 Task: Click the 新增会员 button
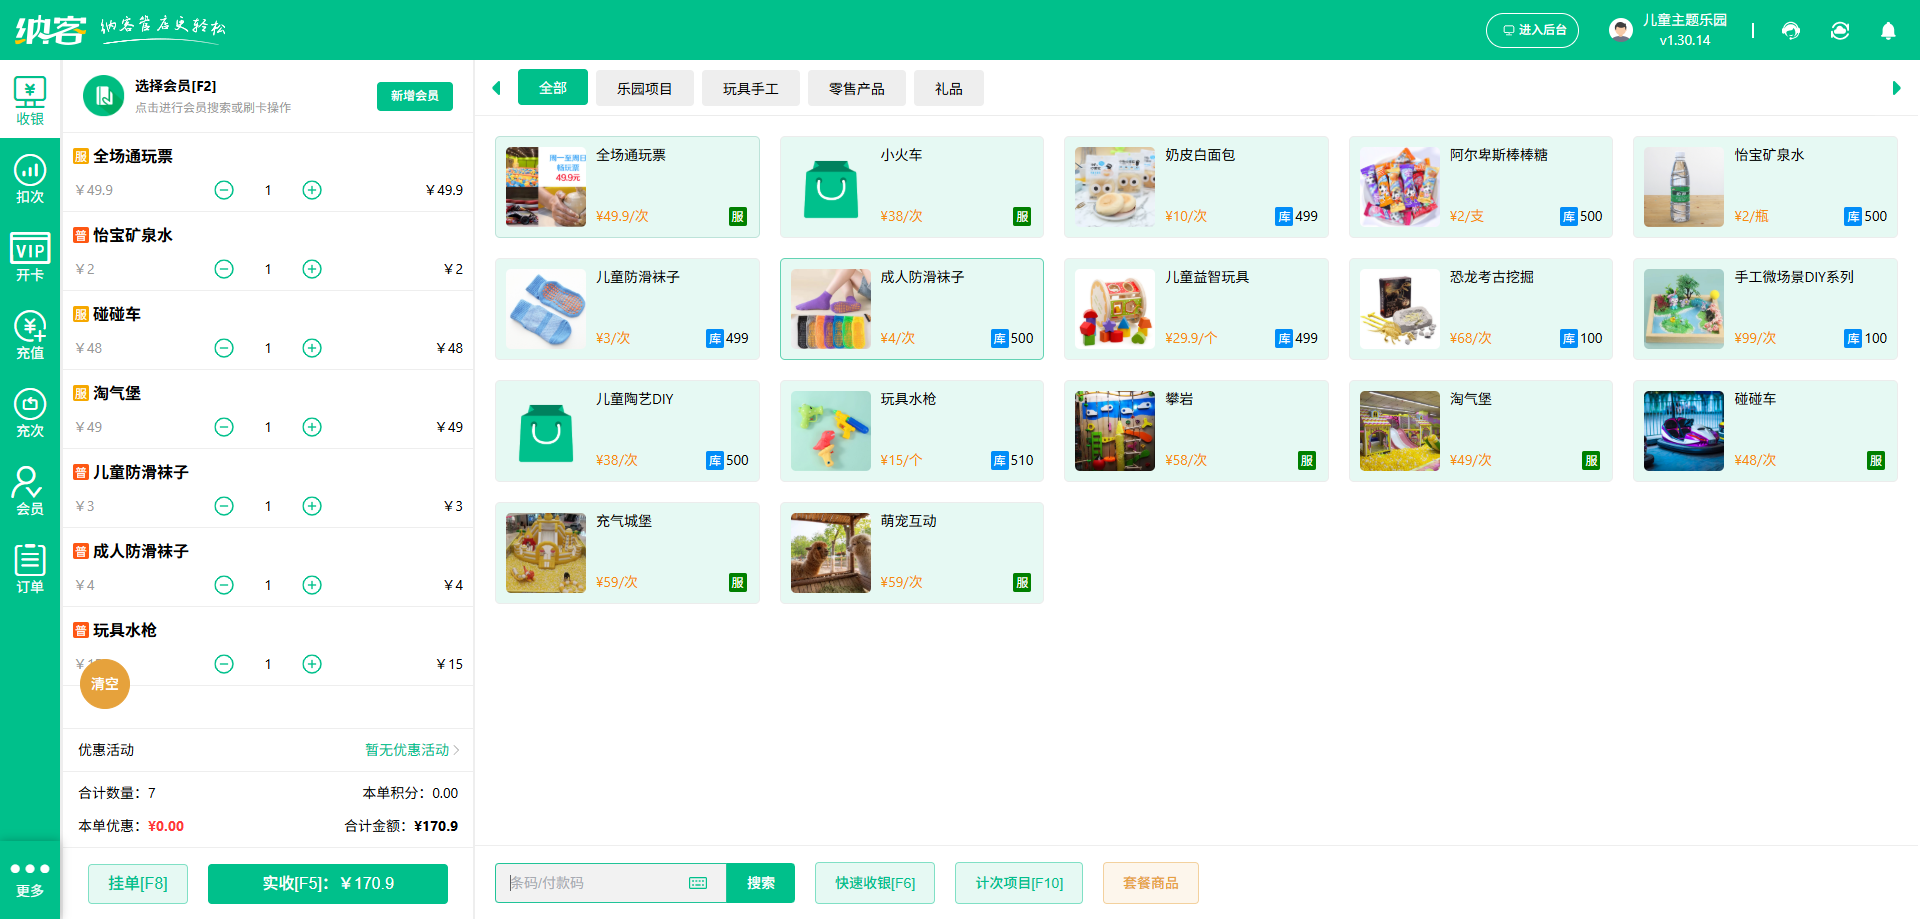(414, 96)
